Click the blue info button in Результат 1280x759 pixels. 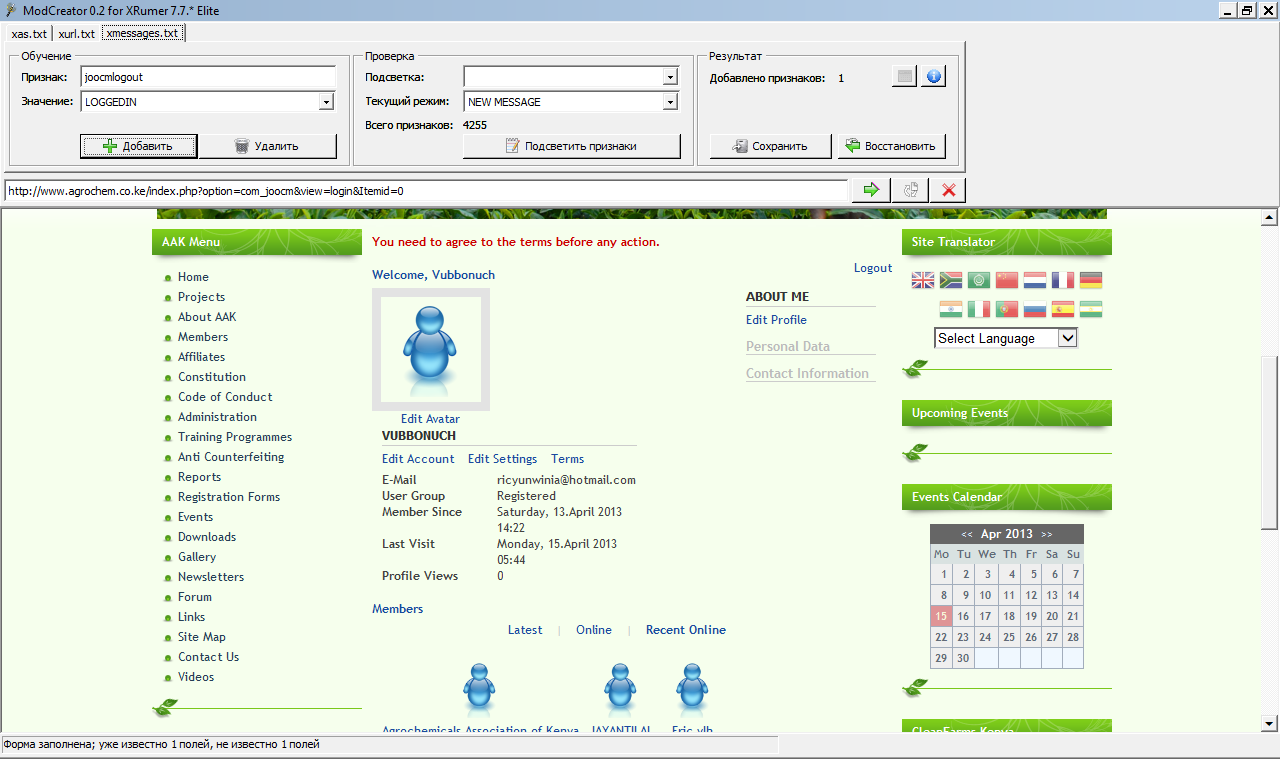(x=933, y=76)
